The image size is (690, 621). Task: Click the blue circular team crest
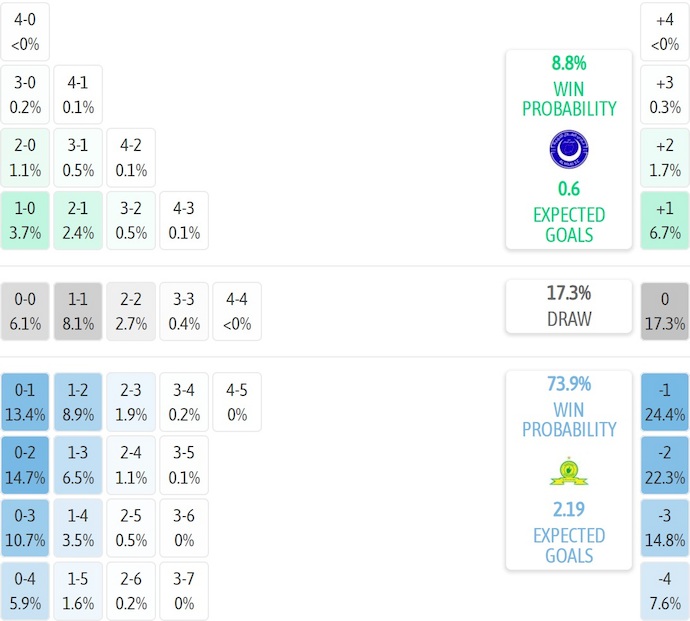[x=569, y=150]
